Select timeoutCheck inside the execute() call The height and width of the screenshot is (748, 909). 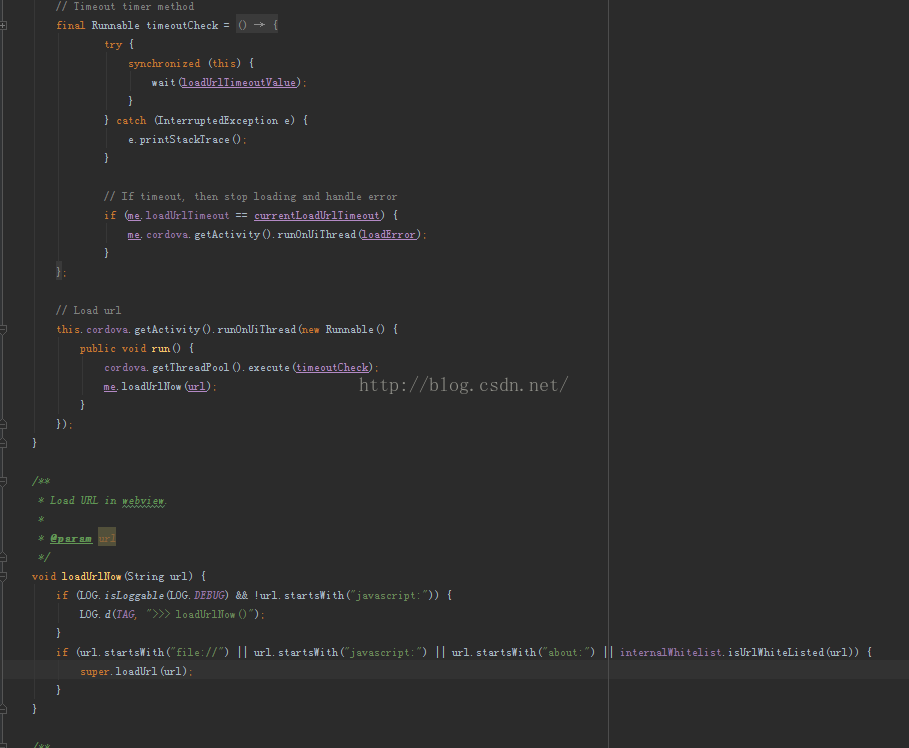click(x=333, y=367)
